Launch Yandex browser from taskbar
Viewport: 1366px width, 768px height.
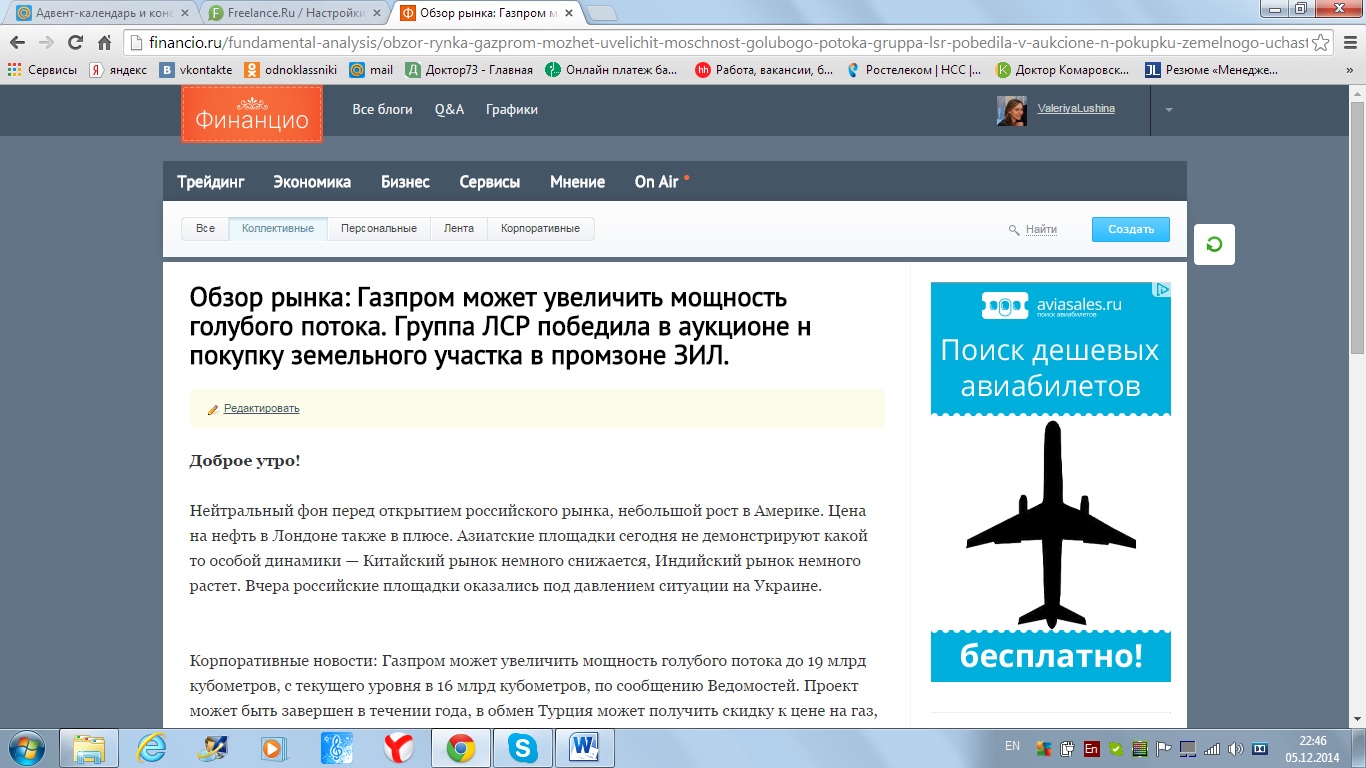(398, 748)
